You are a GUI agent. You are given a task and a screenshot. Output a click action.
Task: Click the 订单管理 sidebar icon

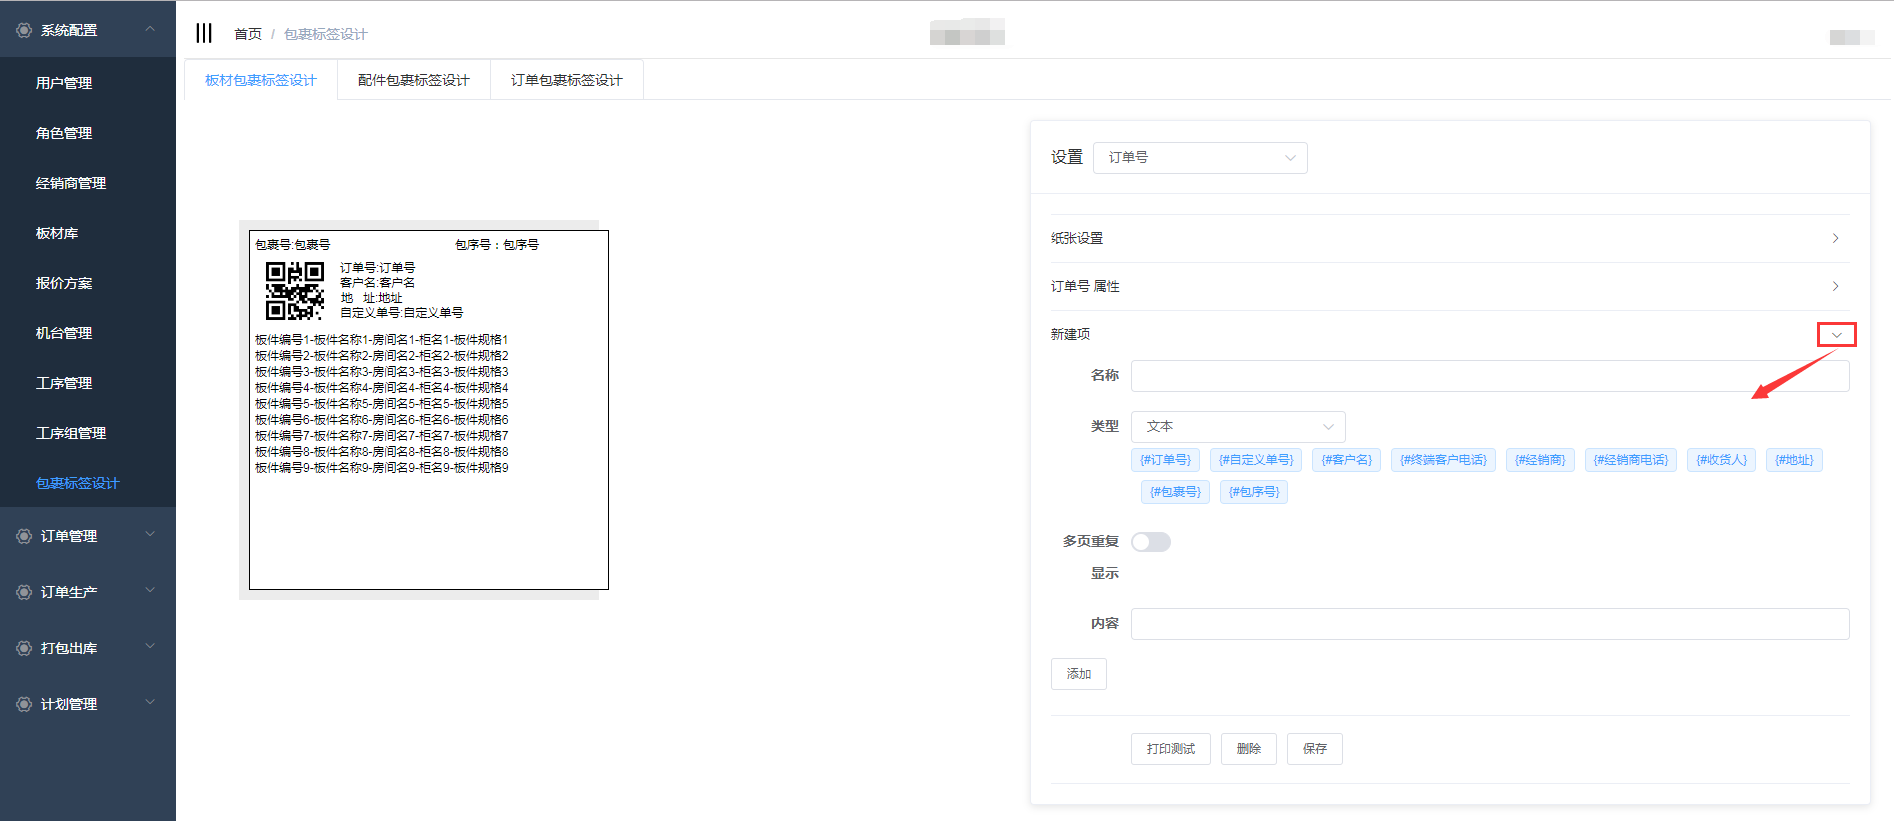click(x=24, y=536)
